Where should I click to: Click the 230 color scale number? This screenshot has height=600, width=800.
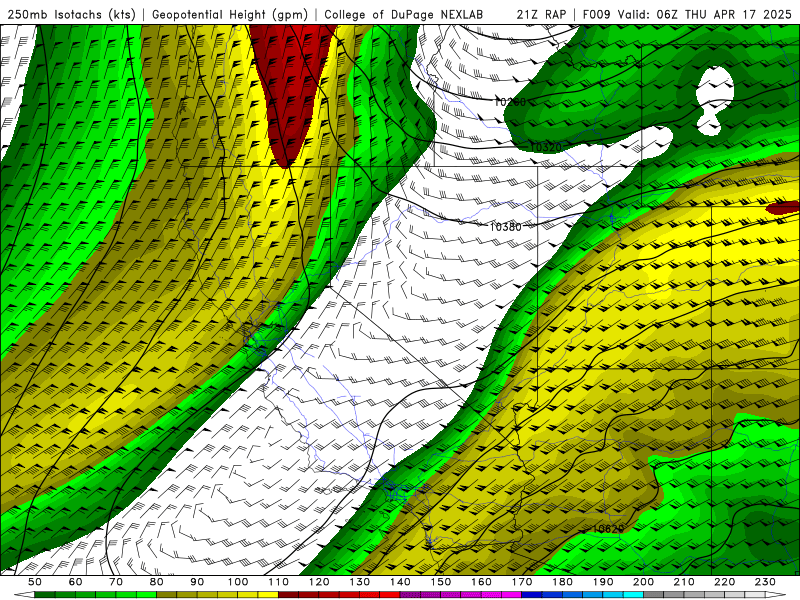click(x=765, y=582)
